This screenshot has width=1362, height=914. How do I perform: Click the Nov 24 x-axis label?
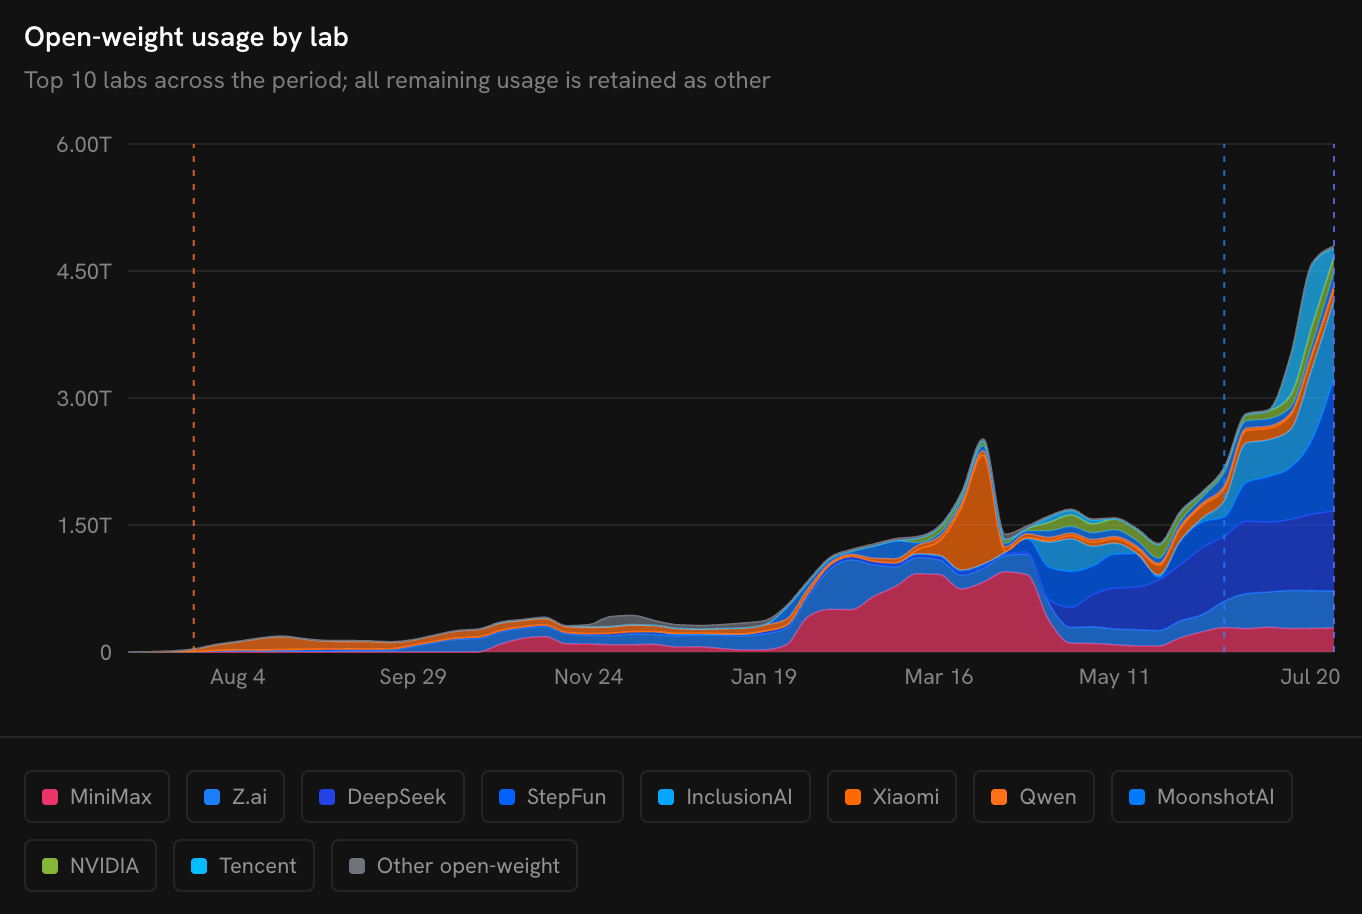point(588,677)
